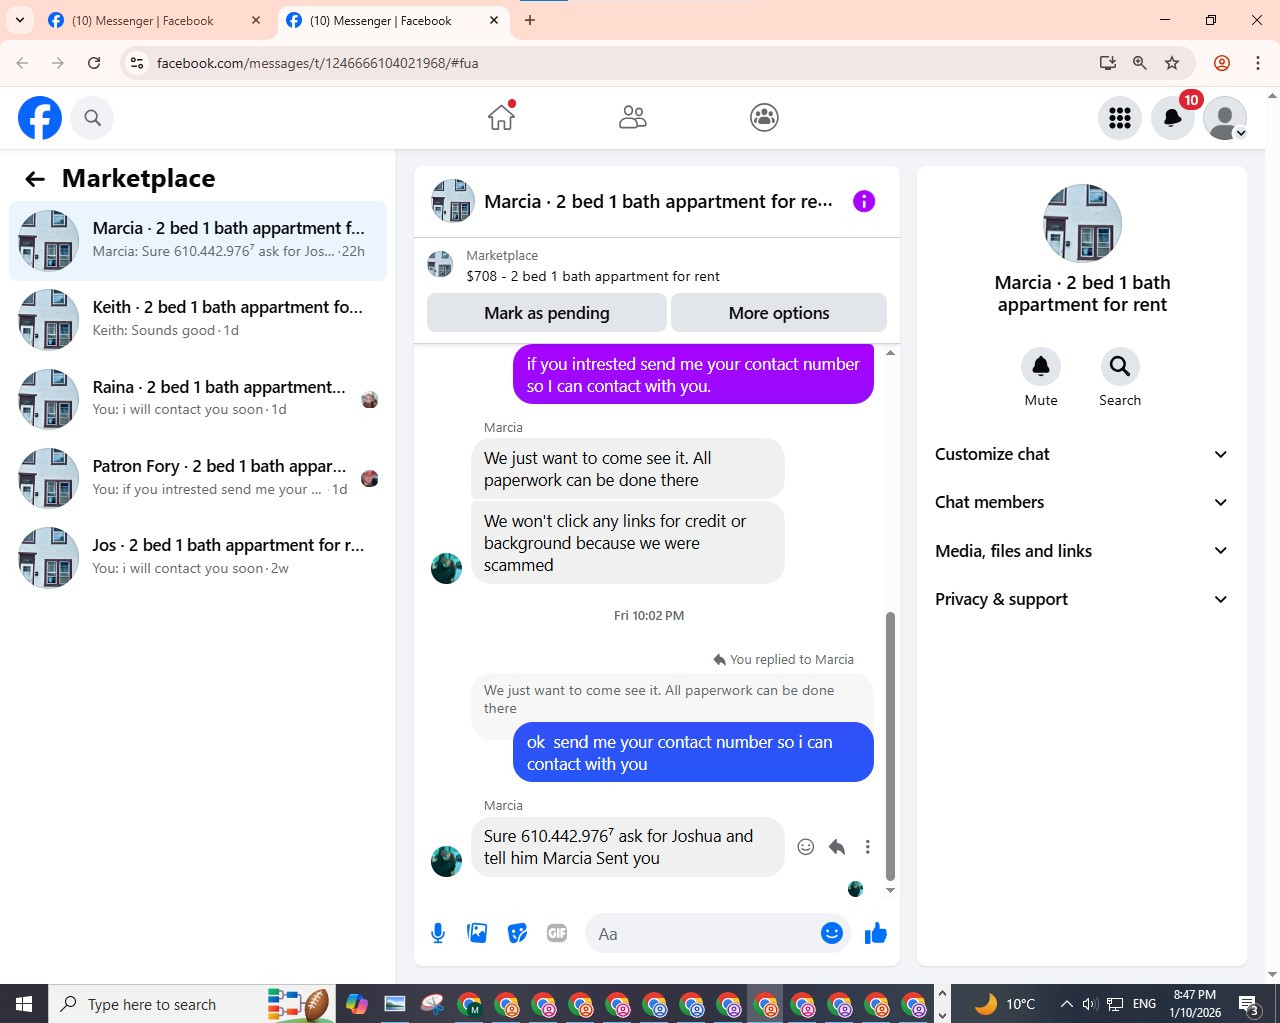Click the large listing thumbnail in the right panel

(x=1082, y=223)
